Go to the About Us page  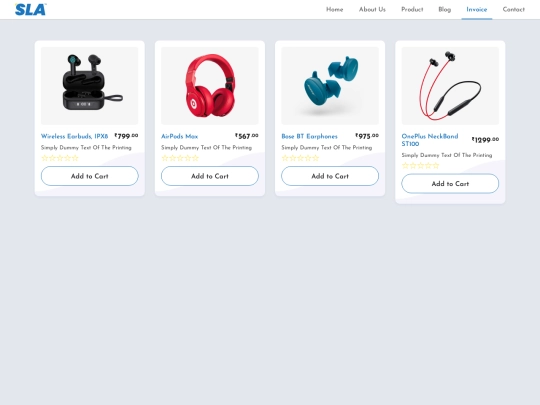tap(372, 10)
